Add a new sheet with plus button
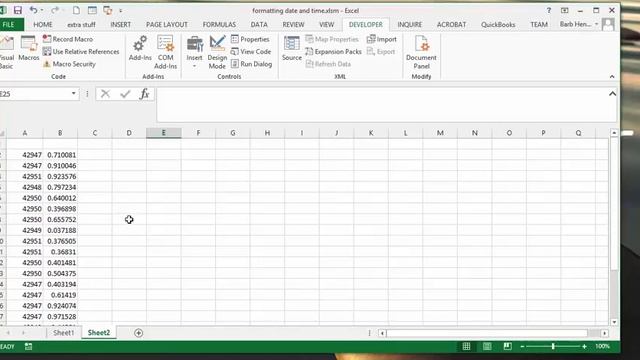 (x=138, y=333)
